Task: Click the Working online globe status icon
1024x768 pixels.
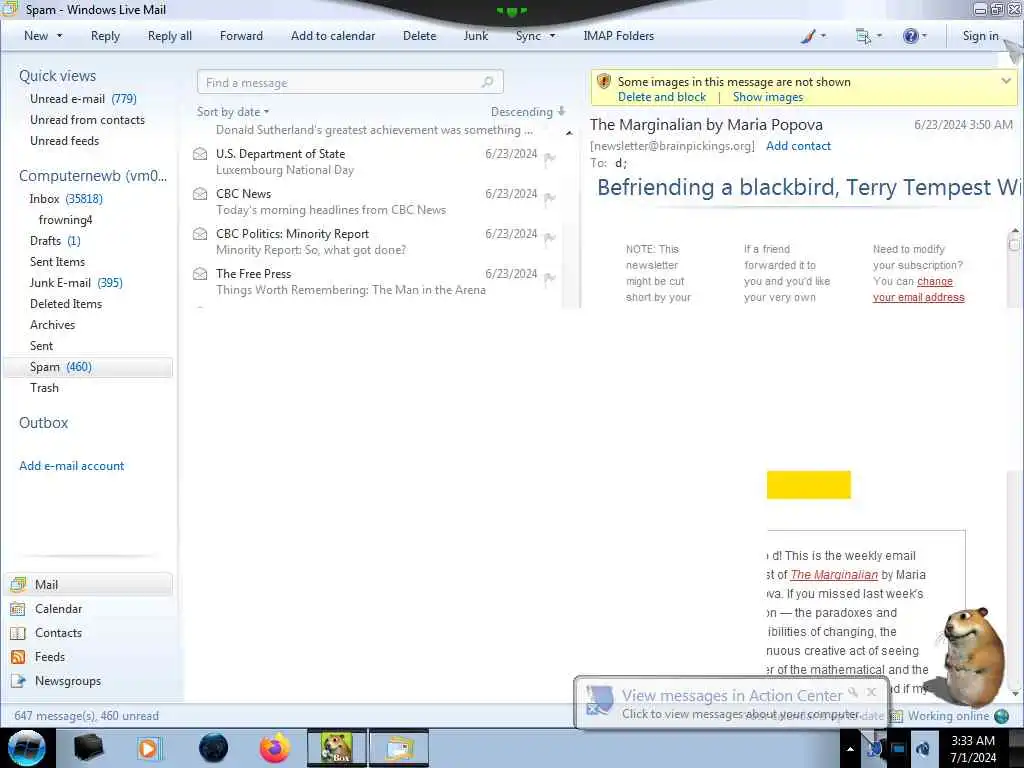Action: point(1002,716)
